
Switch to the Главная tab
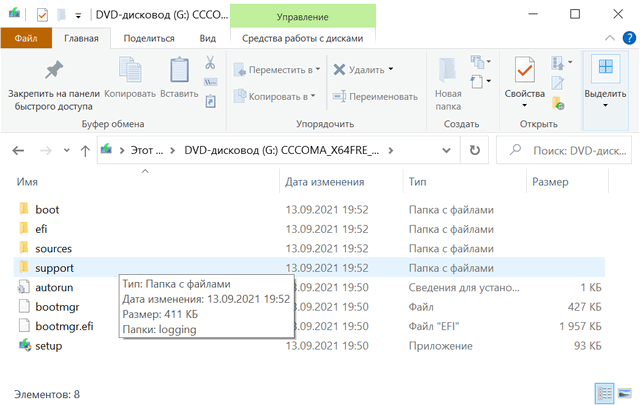coord(81,38)
